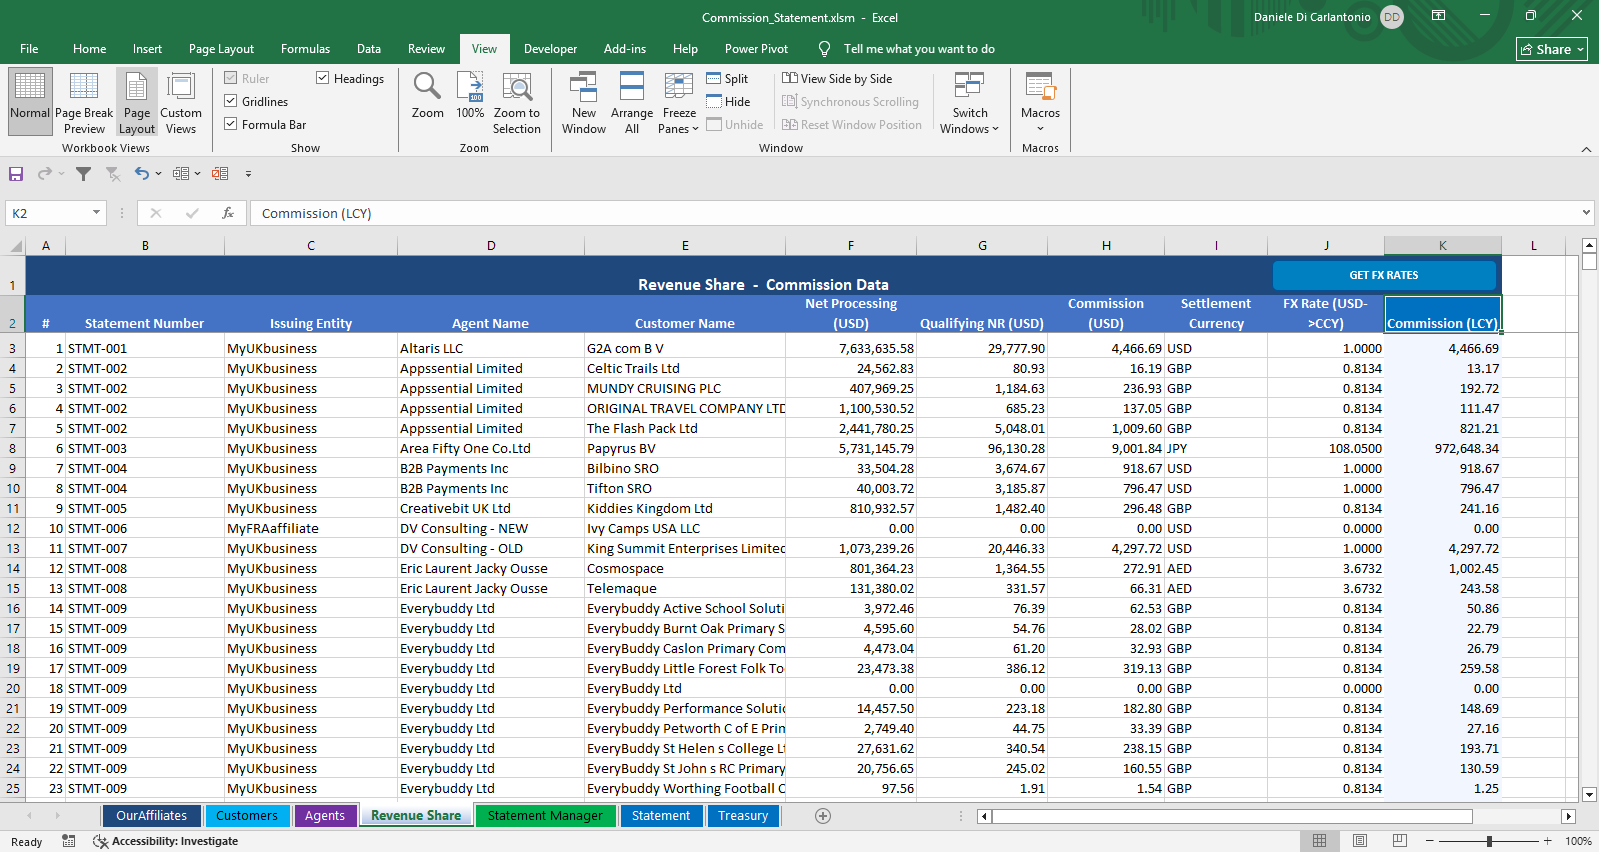Switch to Treasury sheet tab
This screenshot has height=852, width=1599.
click(743, 816)
